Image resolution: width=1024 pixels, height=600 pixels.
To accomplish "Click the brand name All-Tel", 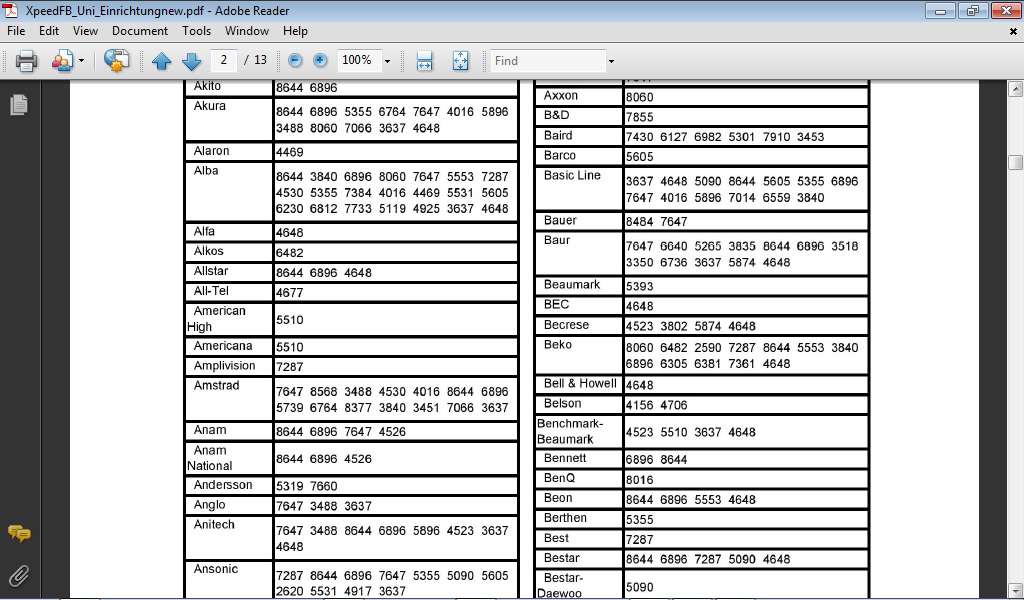I will point(211,291).
